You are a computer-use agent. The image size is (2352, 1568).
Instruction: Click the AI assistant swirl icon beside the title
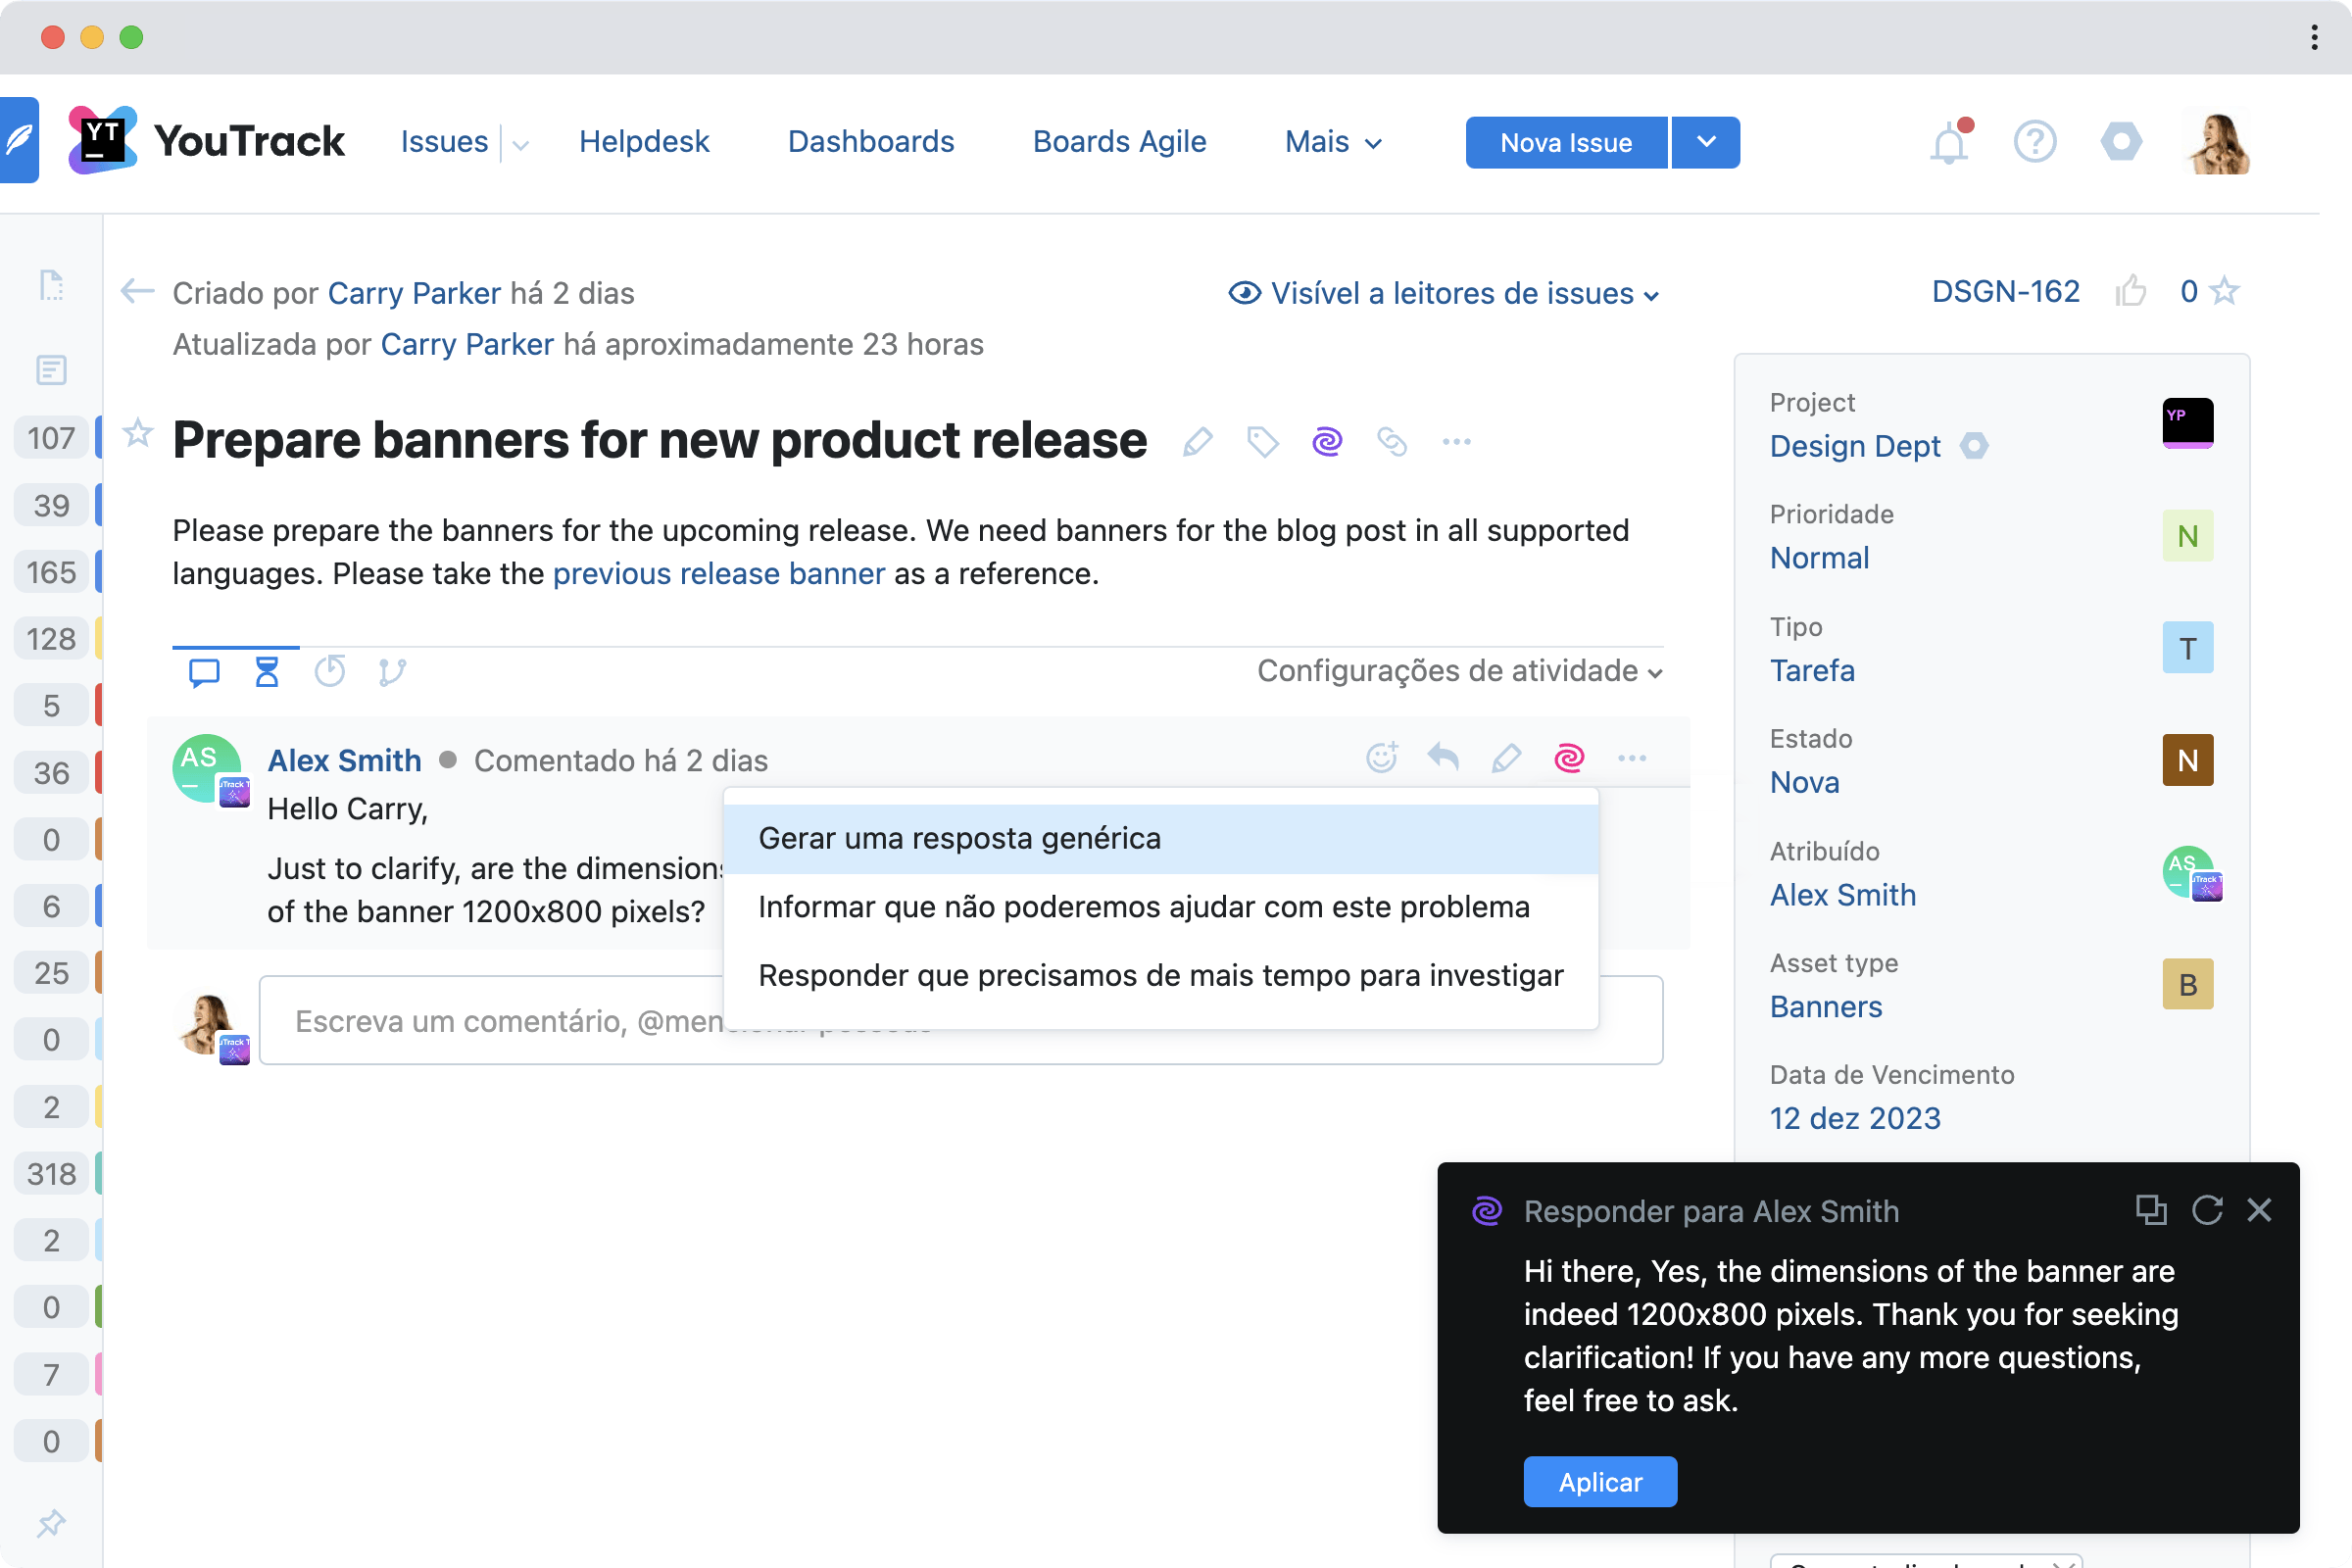pyautogui.click(x=1327, y=441)
